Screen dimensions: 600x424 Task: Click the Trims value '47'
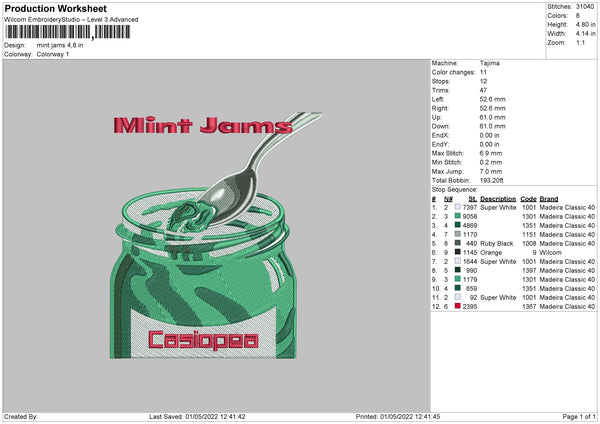[x=483, y=90]
